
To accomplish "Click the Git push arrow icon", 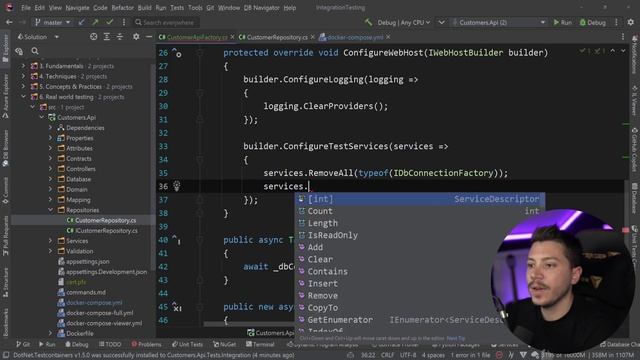I will tap(96, 22).
